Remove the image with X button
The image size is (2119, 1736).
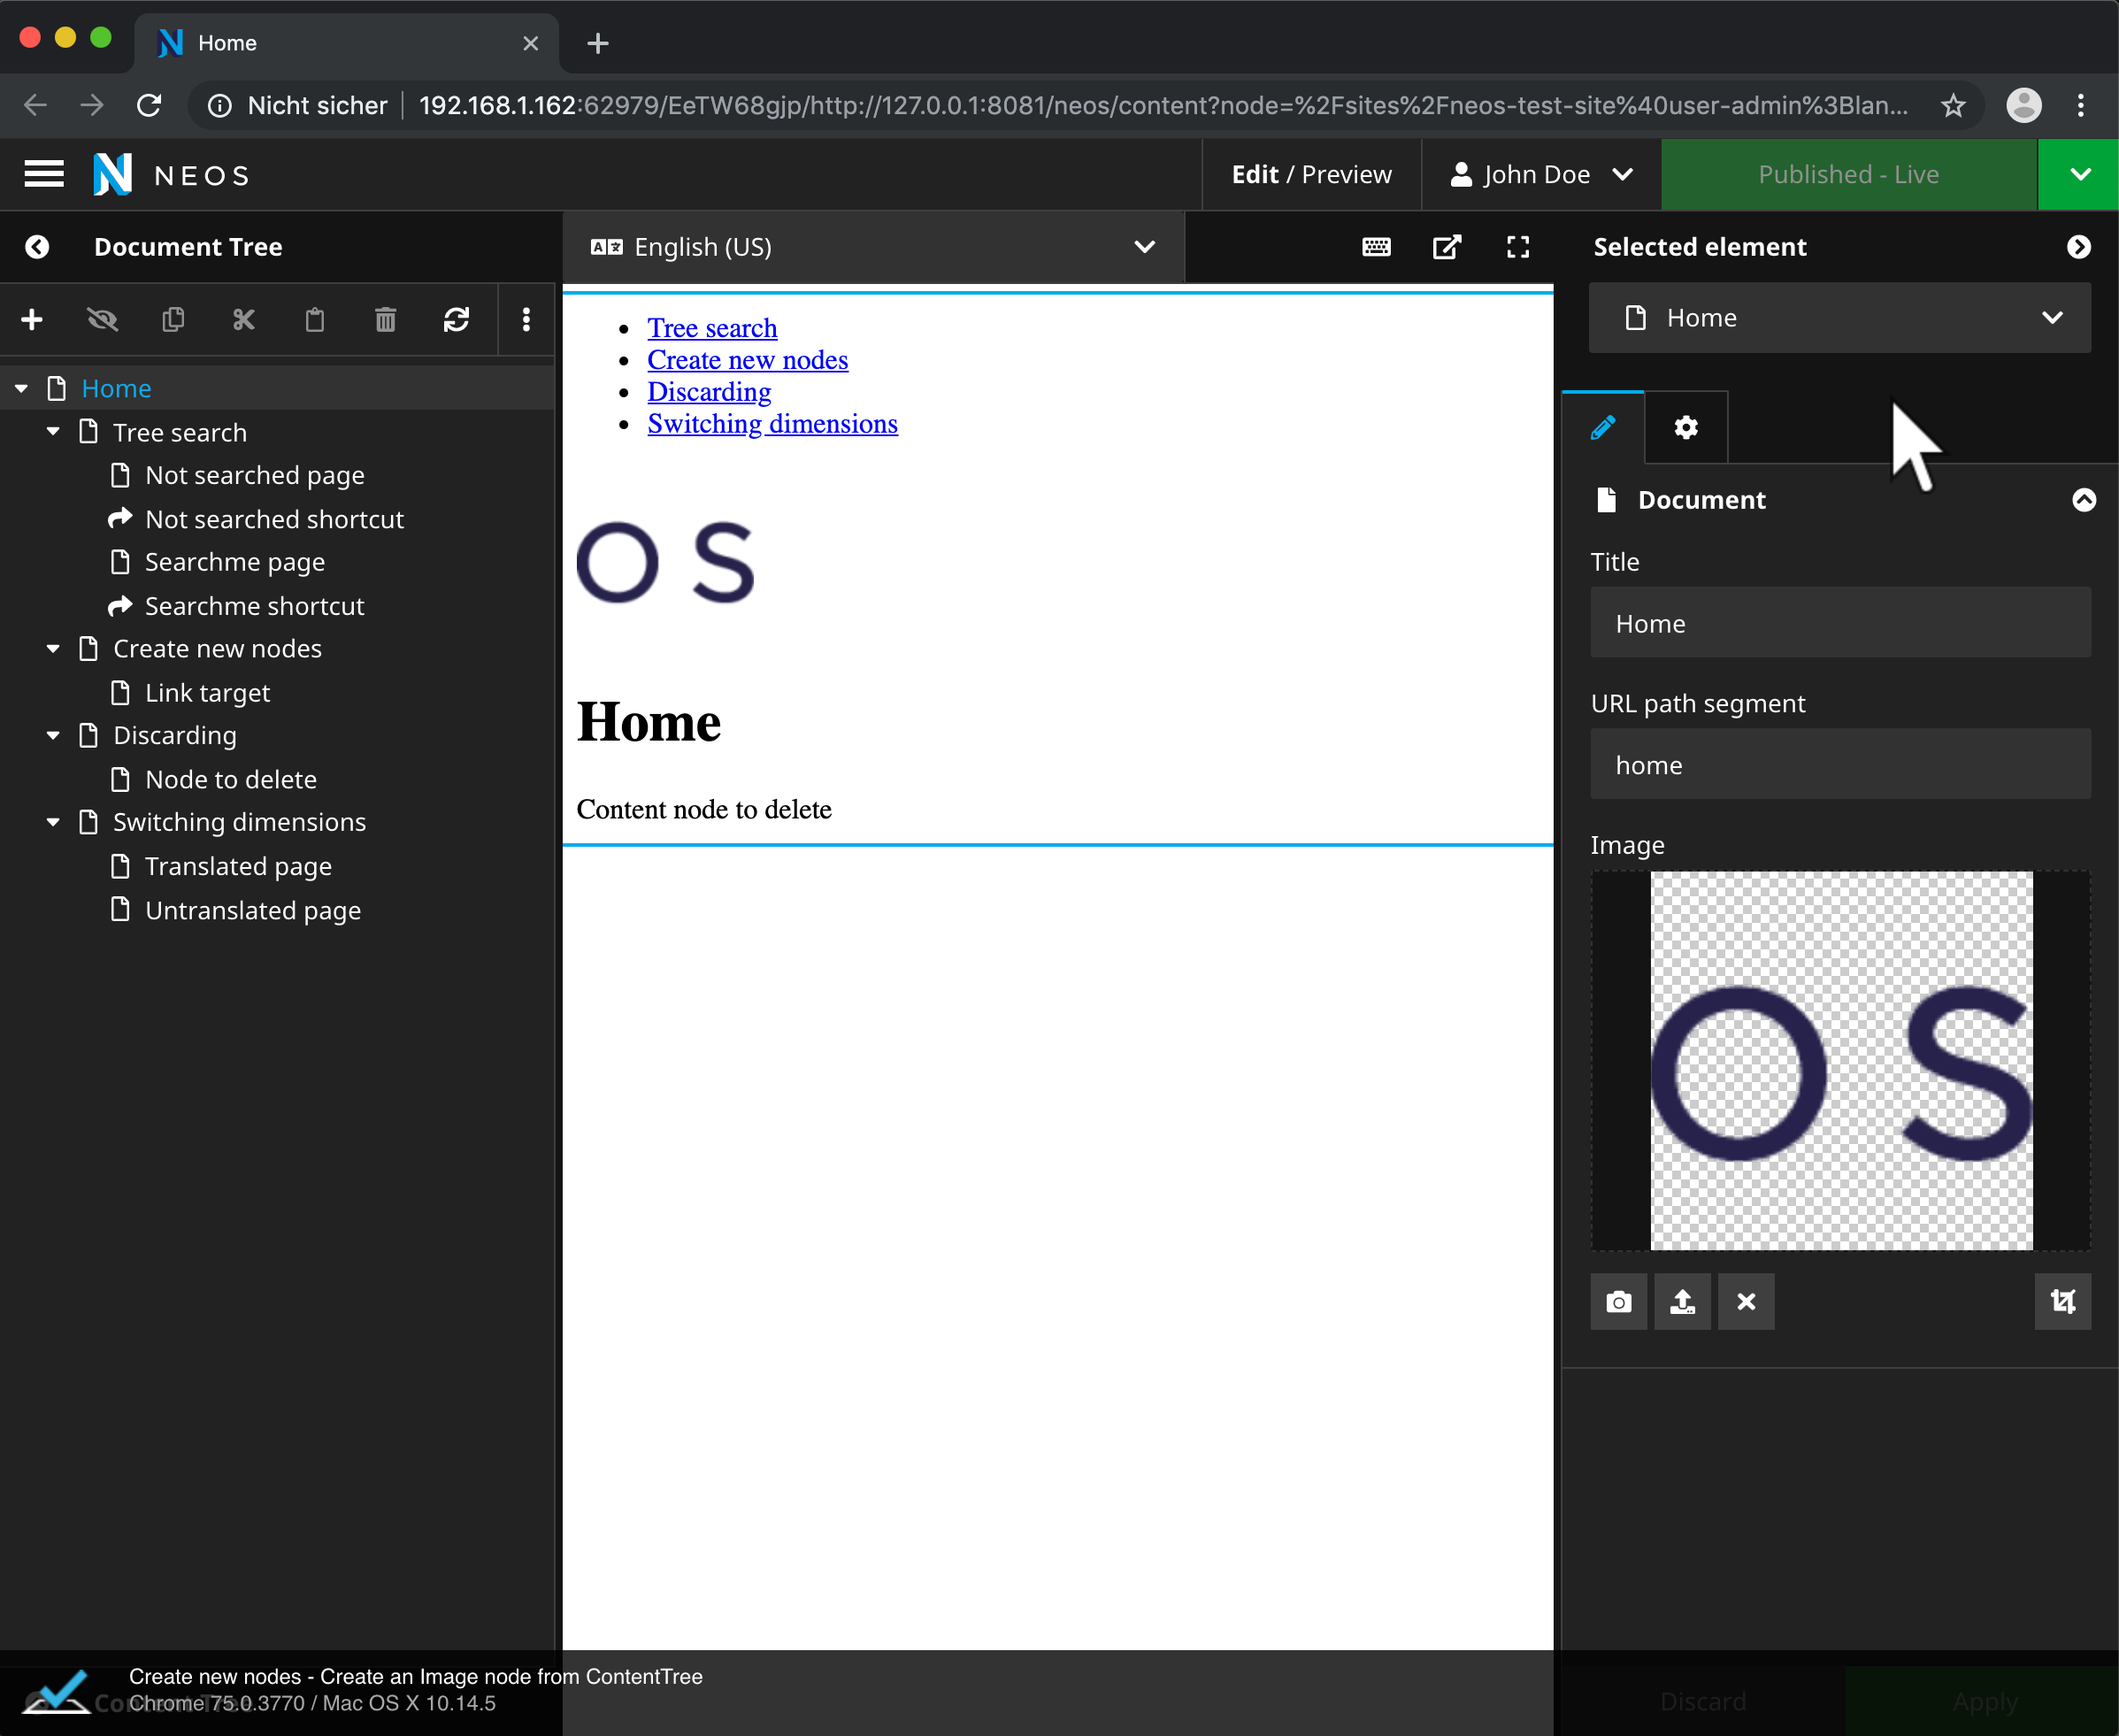(x=1746, y=1301)
